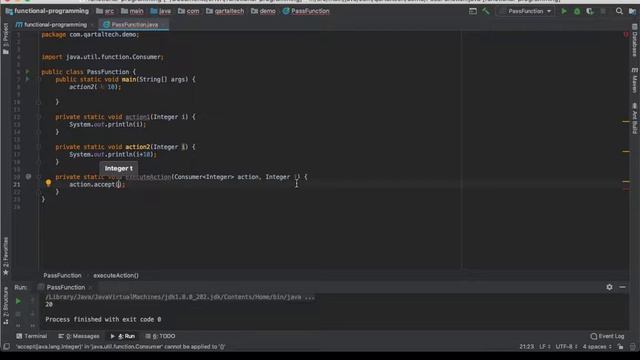This screenshot has height=360, width=640.
Task: Click run gutter arrow beside main method
Action: [27, 79]
